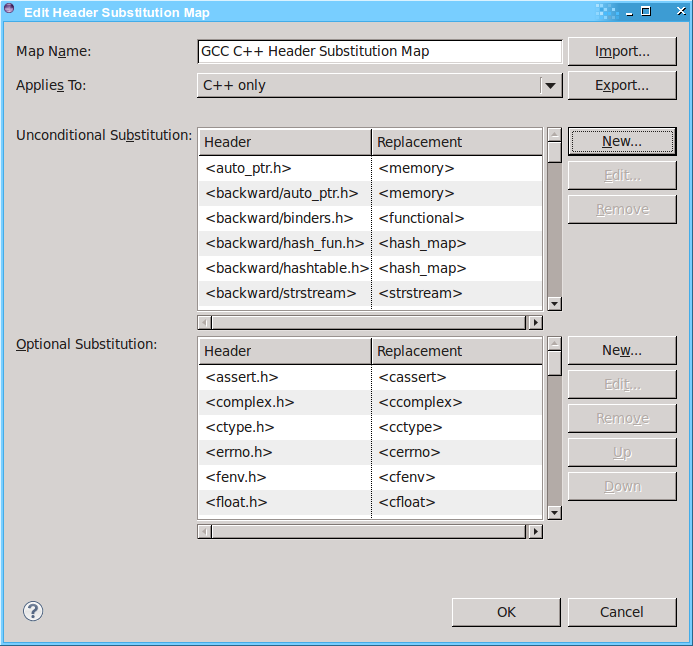The width and height of the screenshot is (693, 646).
Task: Click the unconditional table vertical scrollbar thumb
Action: (x=554, y=152)
